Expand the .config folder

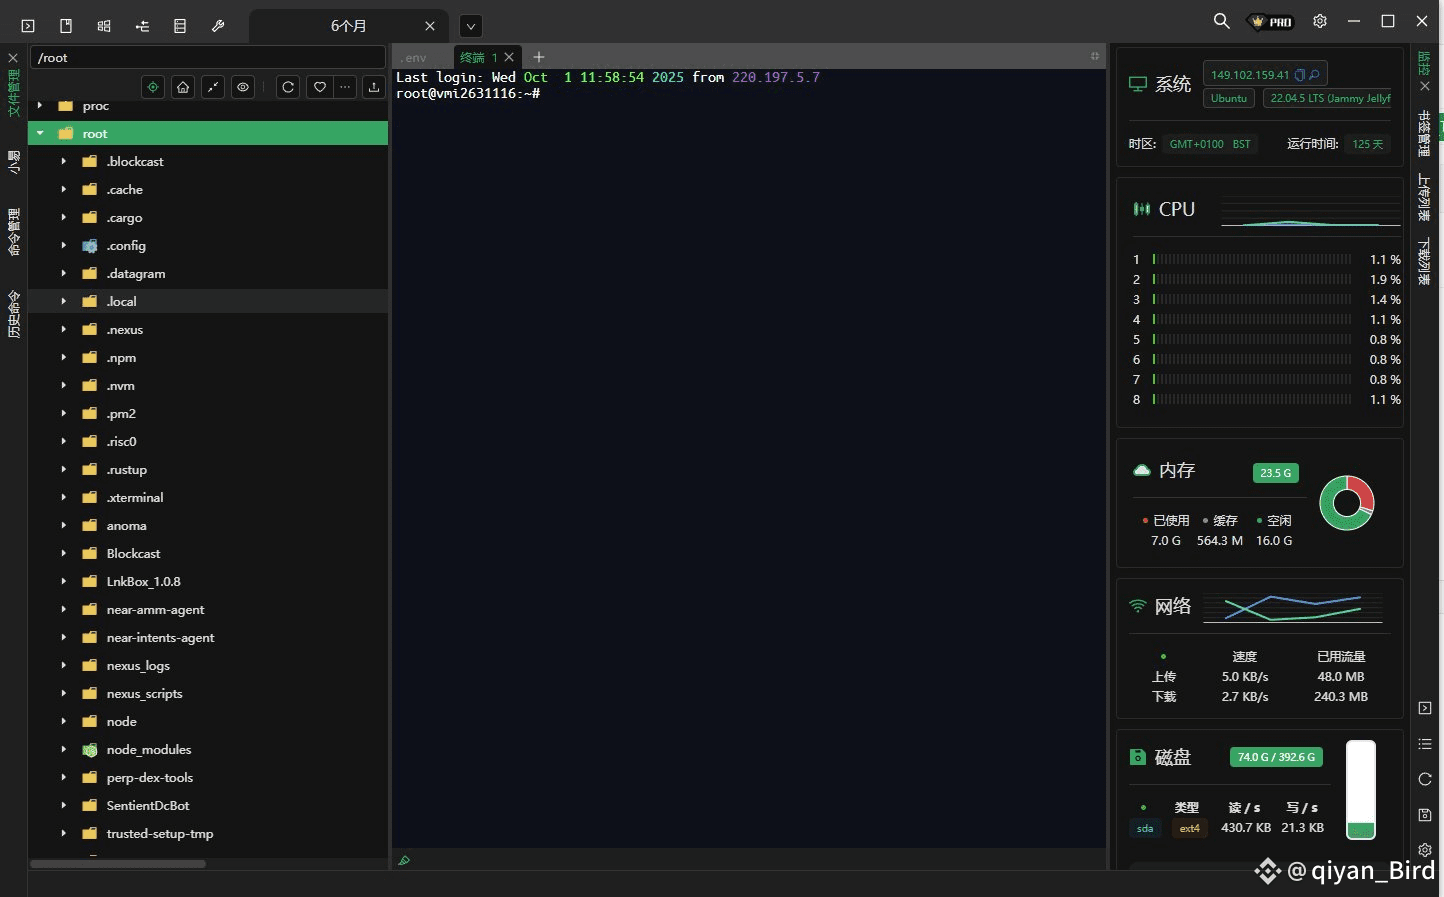coord(63,246)
